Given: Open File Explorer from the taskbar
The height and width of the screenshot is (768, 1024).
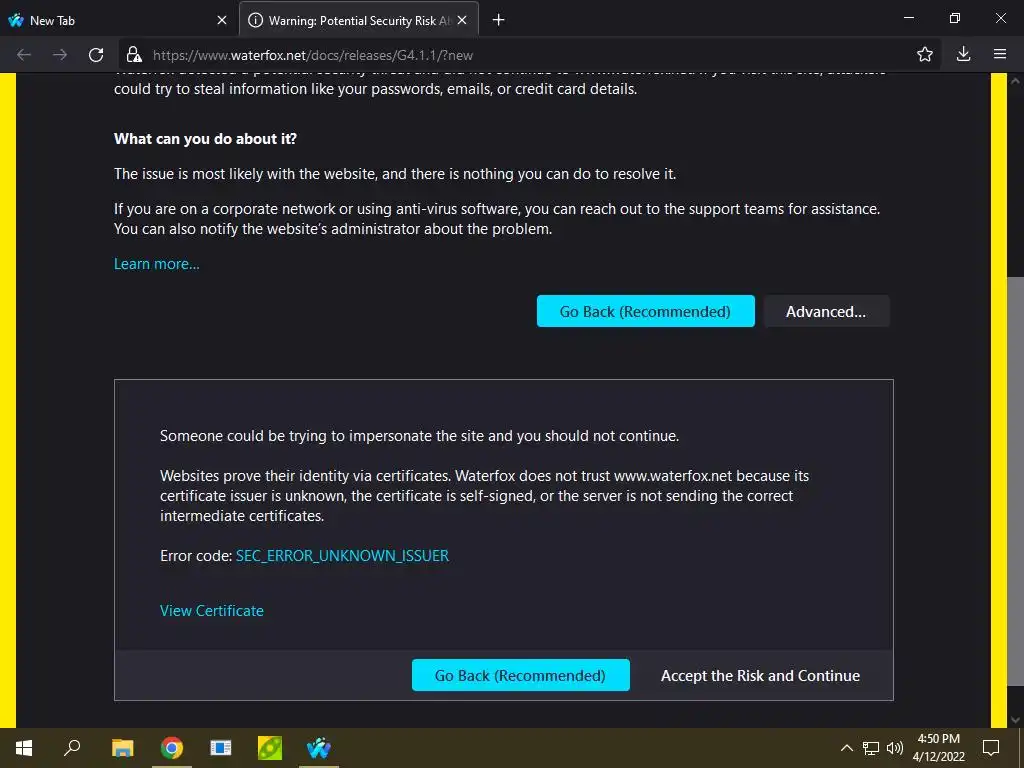Looking at the screenshot, I should [x=122, y=748].
